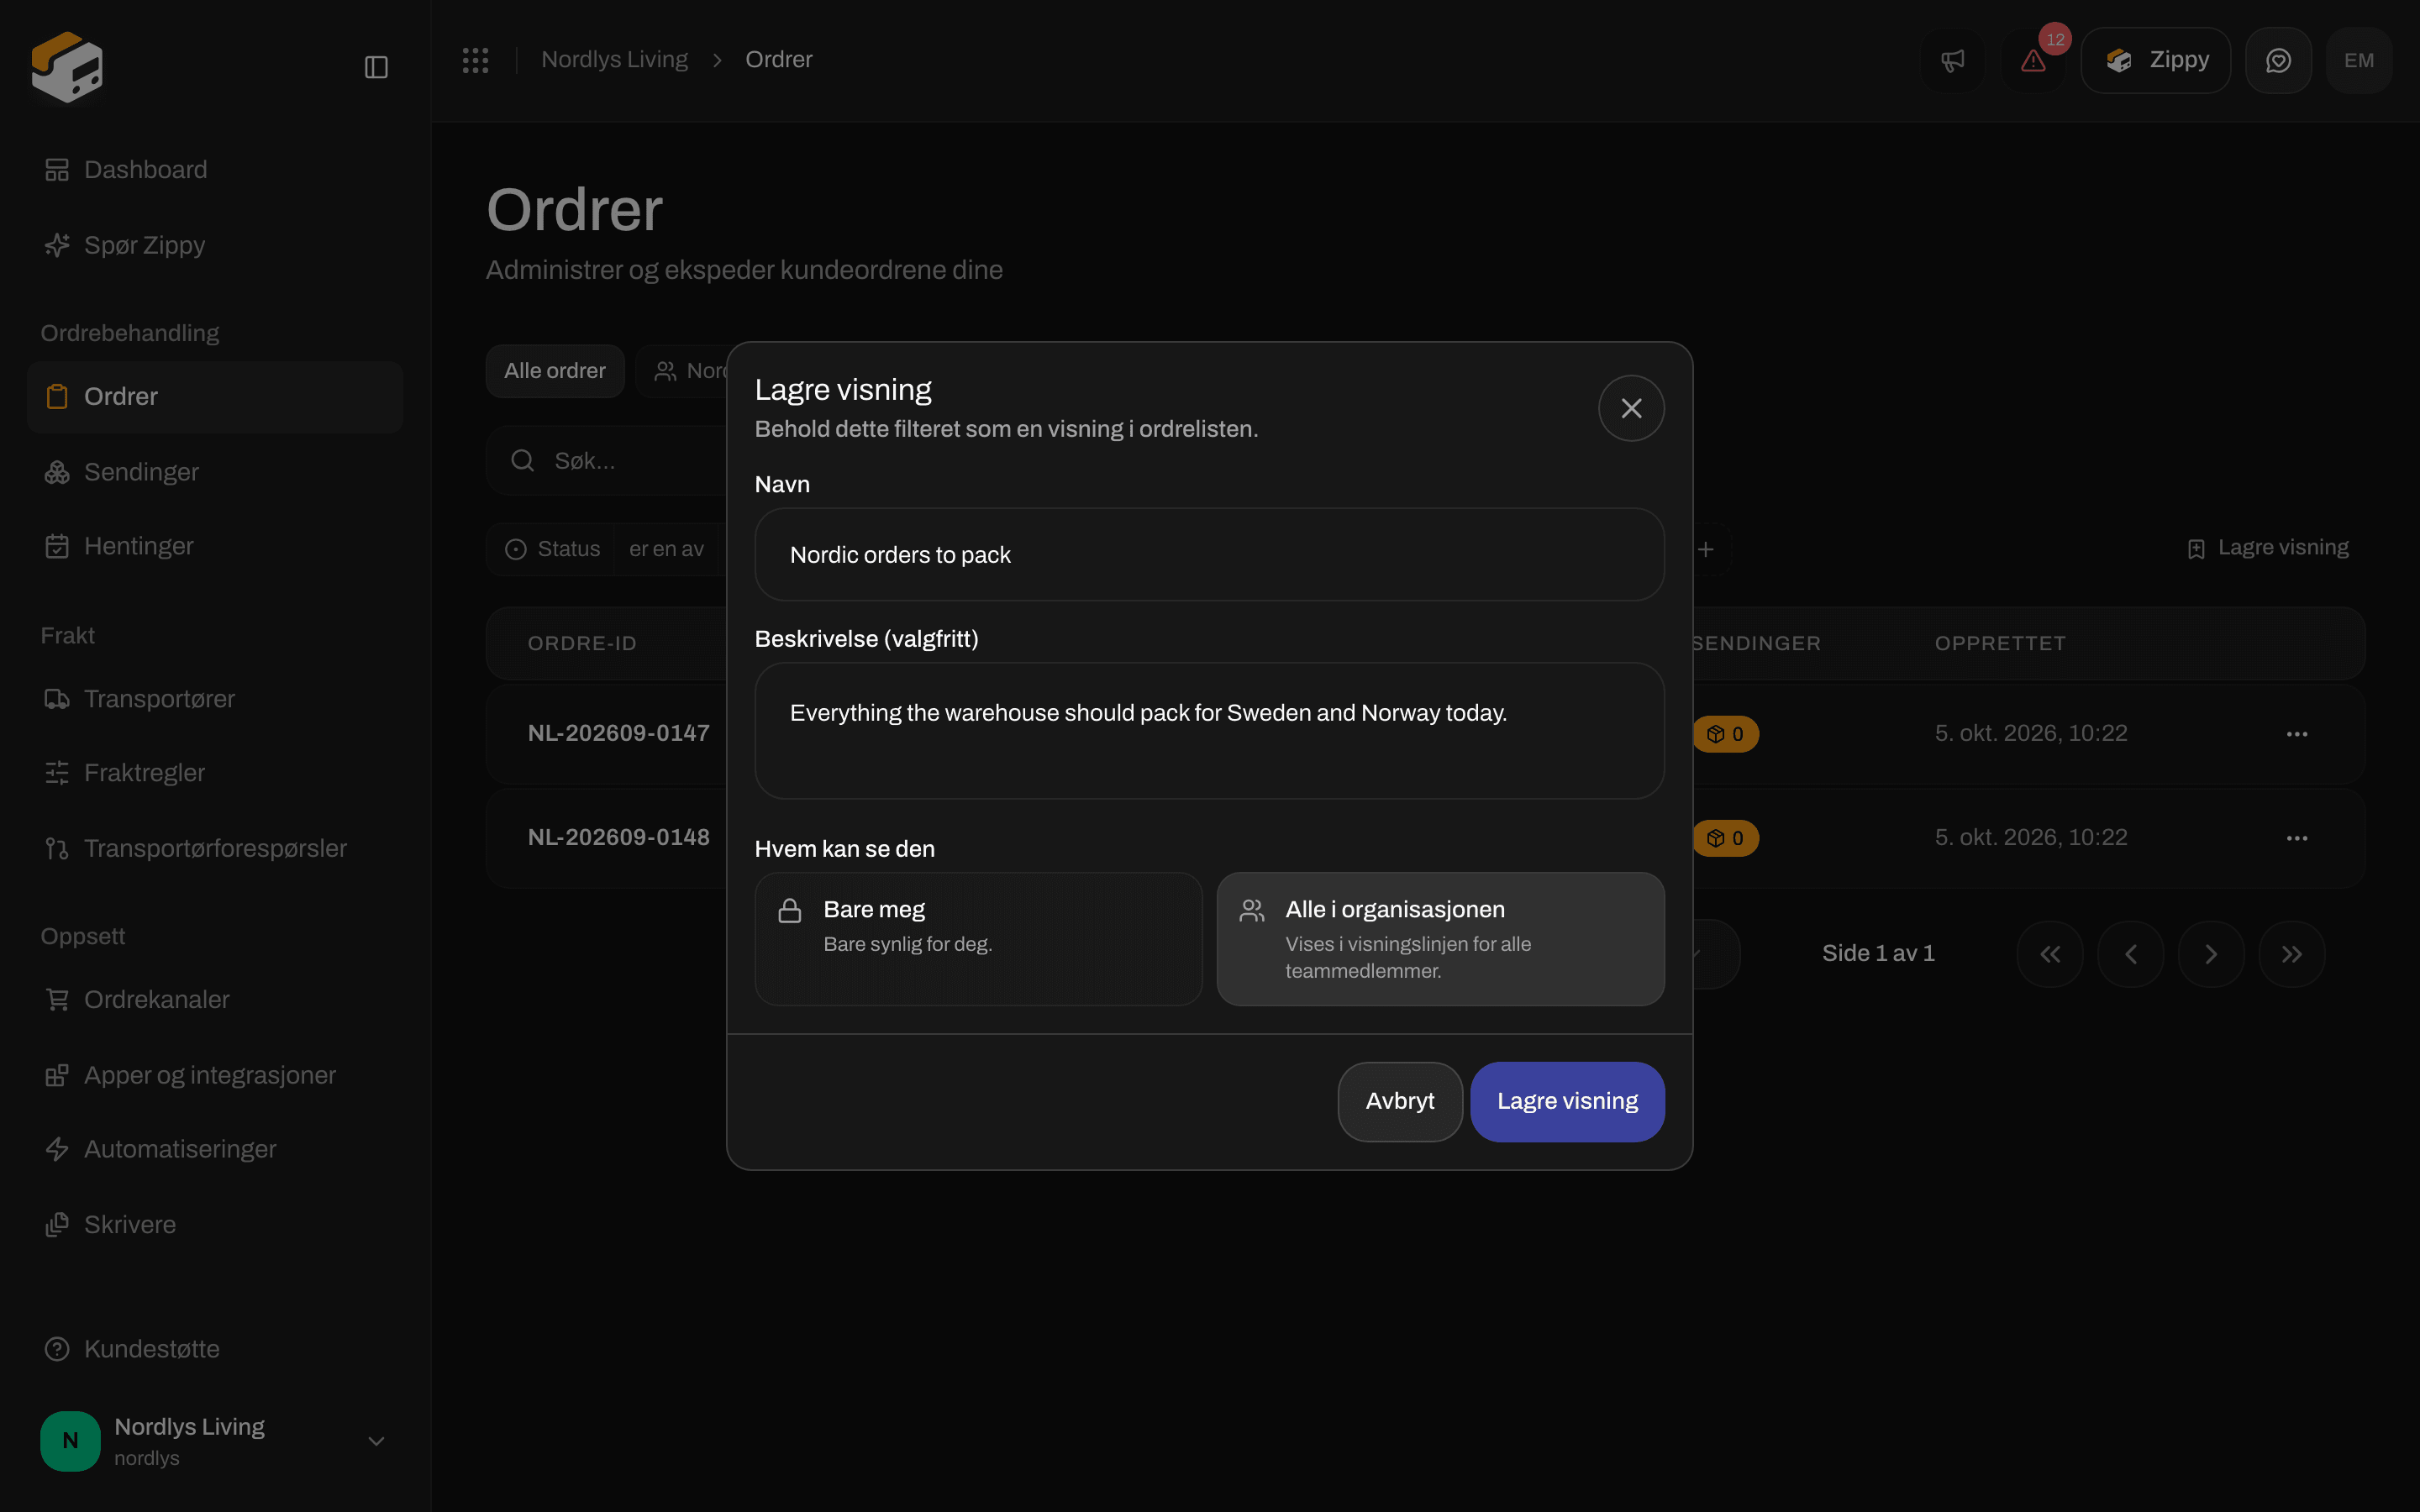Go to the previous page
Screen dimensions: 2420x1512
coord(2131,954)
